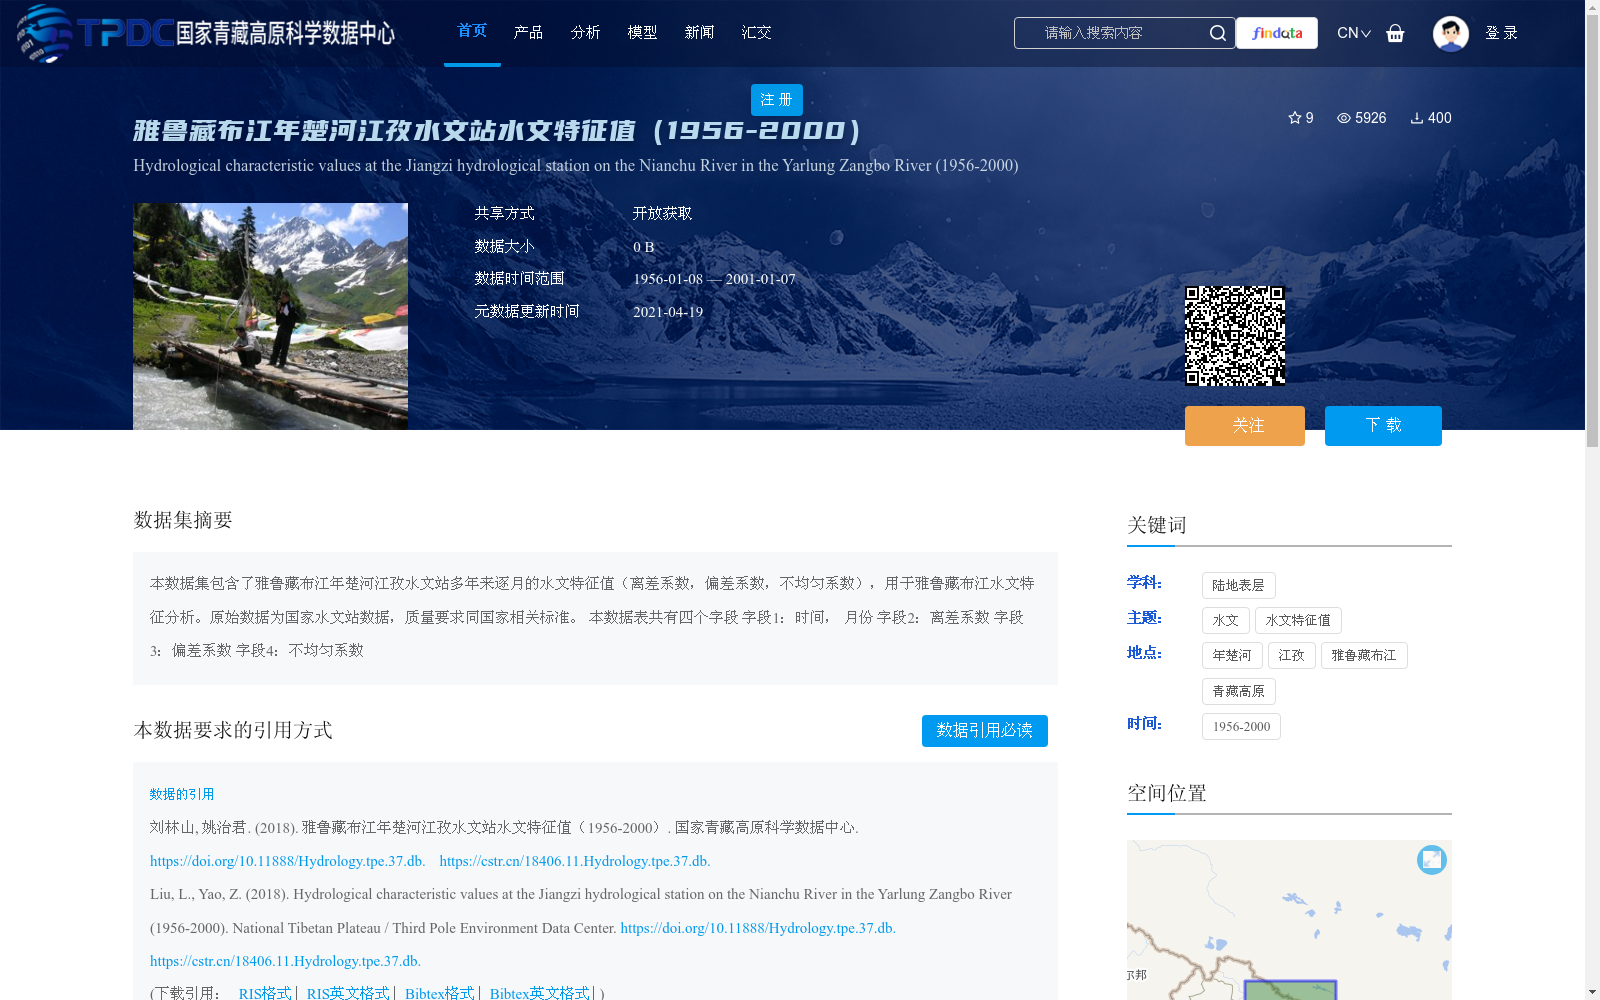Open English citation DOI link
Screen dimensions: 1600x1000
pyautogui.click(x=758, y=928)
